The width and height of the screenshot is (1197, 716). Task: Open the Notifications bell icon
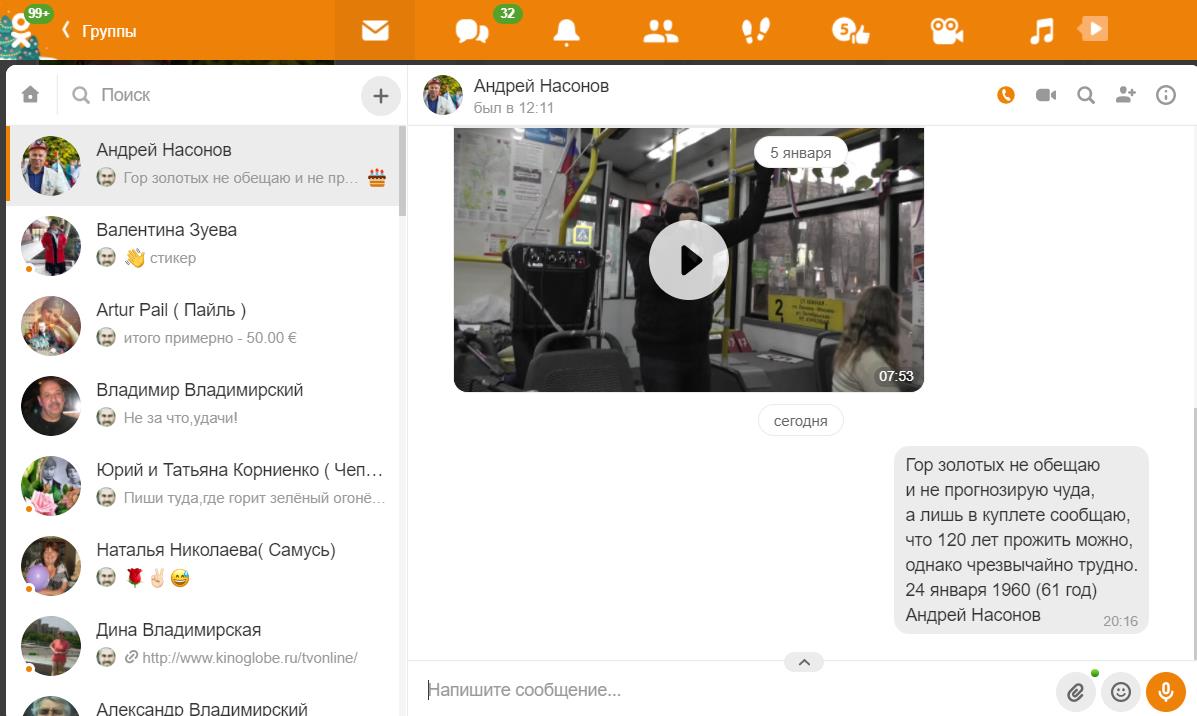566,31
